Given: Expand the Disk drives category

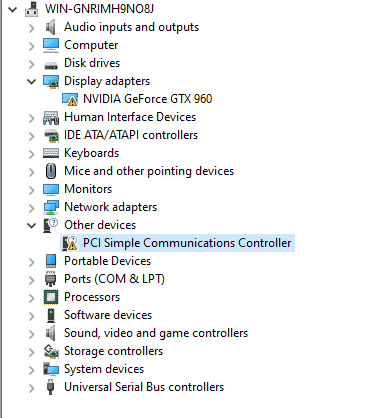Looking at the screenshot, I should 32,64.
